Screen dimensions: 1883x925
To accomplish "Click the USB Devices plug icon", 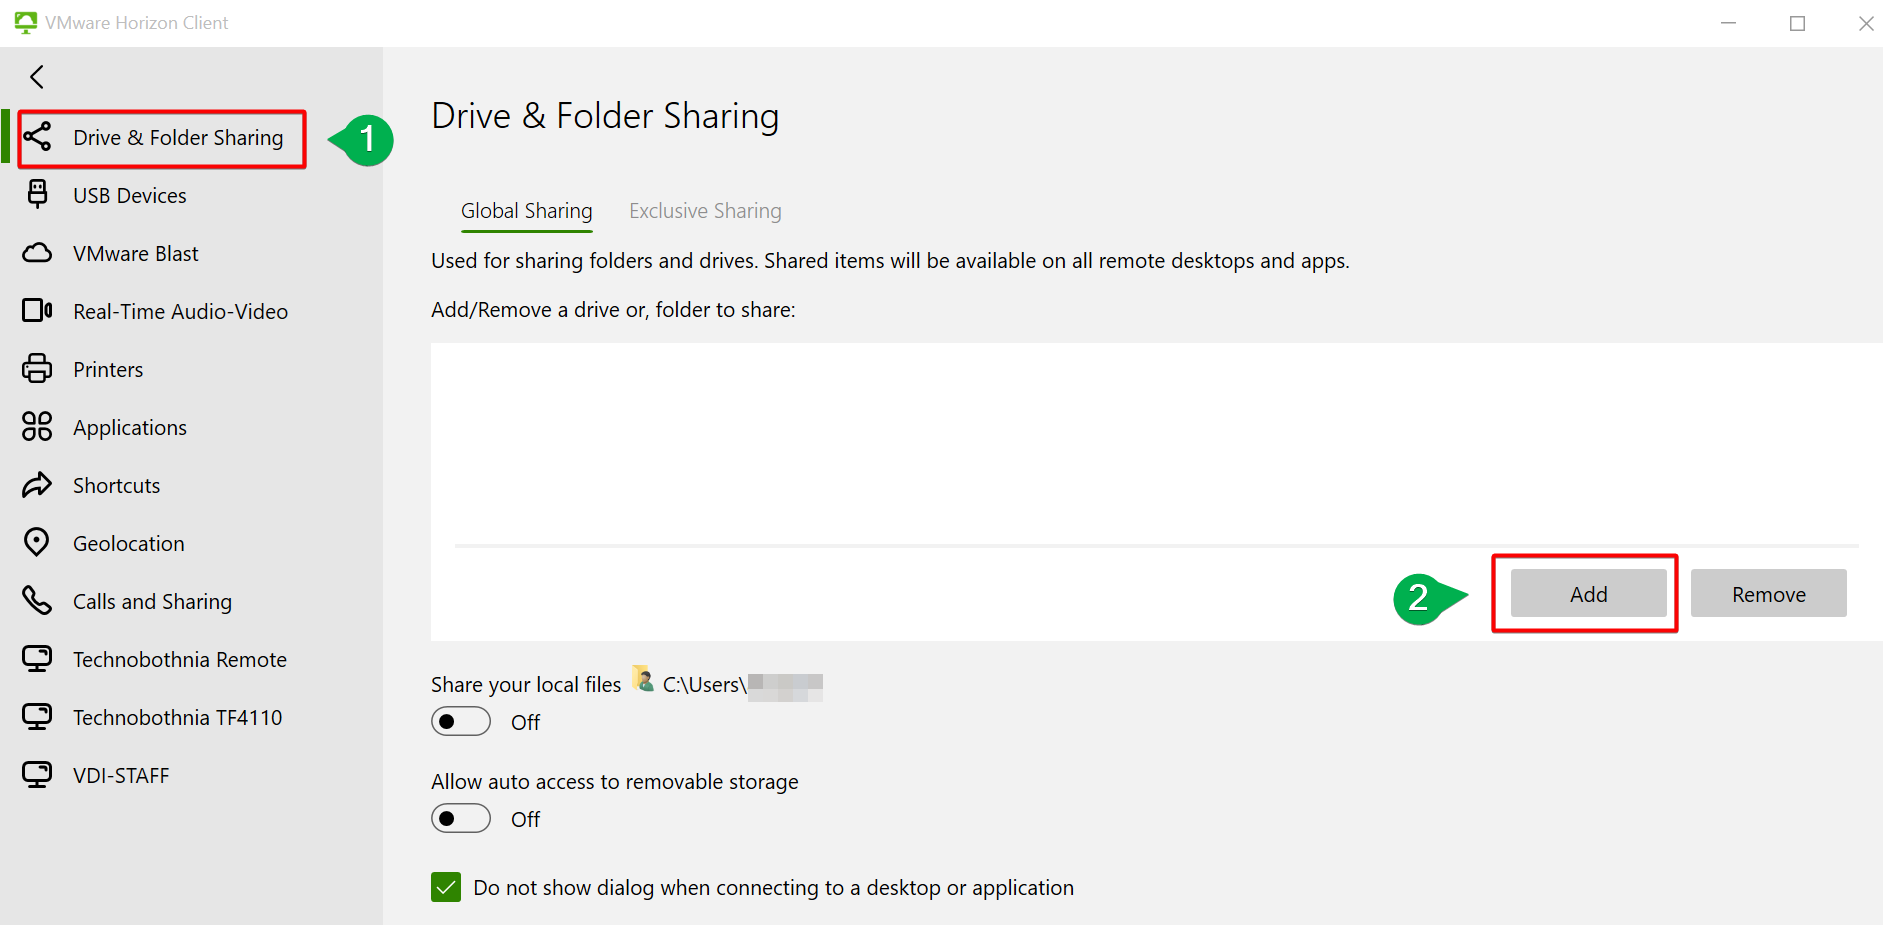I will pyautogui.click(x=37, y=195).
